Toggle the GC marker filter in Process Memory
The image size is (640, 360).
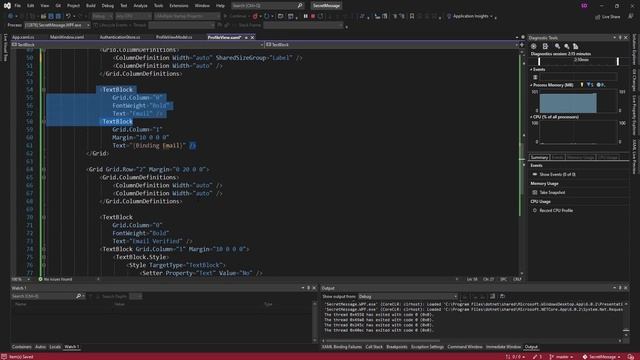(x=582, y=85)
